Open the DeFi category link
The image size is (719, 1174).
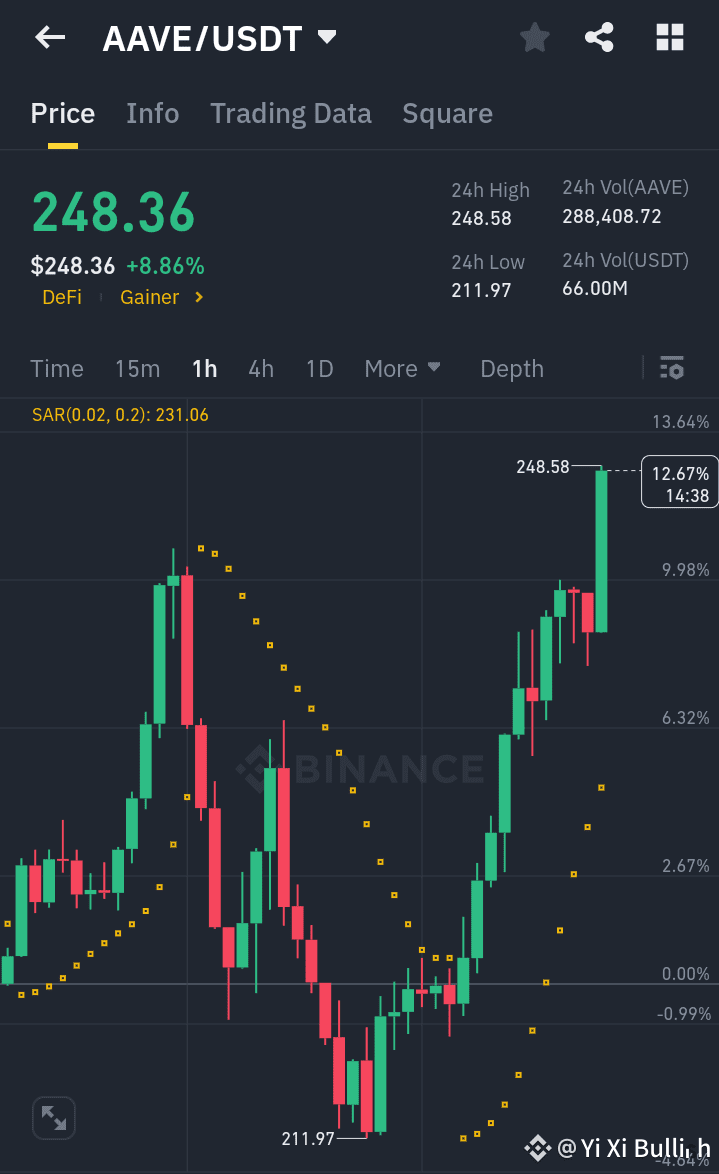(x=61, y=296)
